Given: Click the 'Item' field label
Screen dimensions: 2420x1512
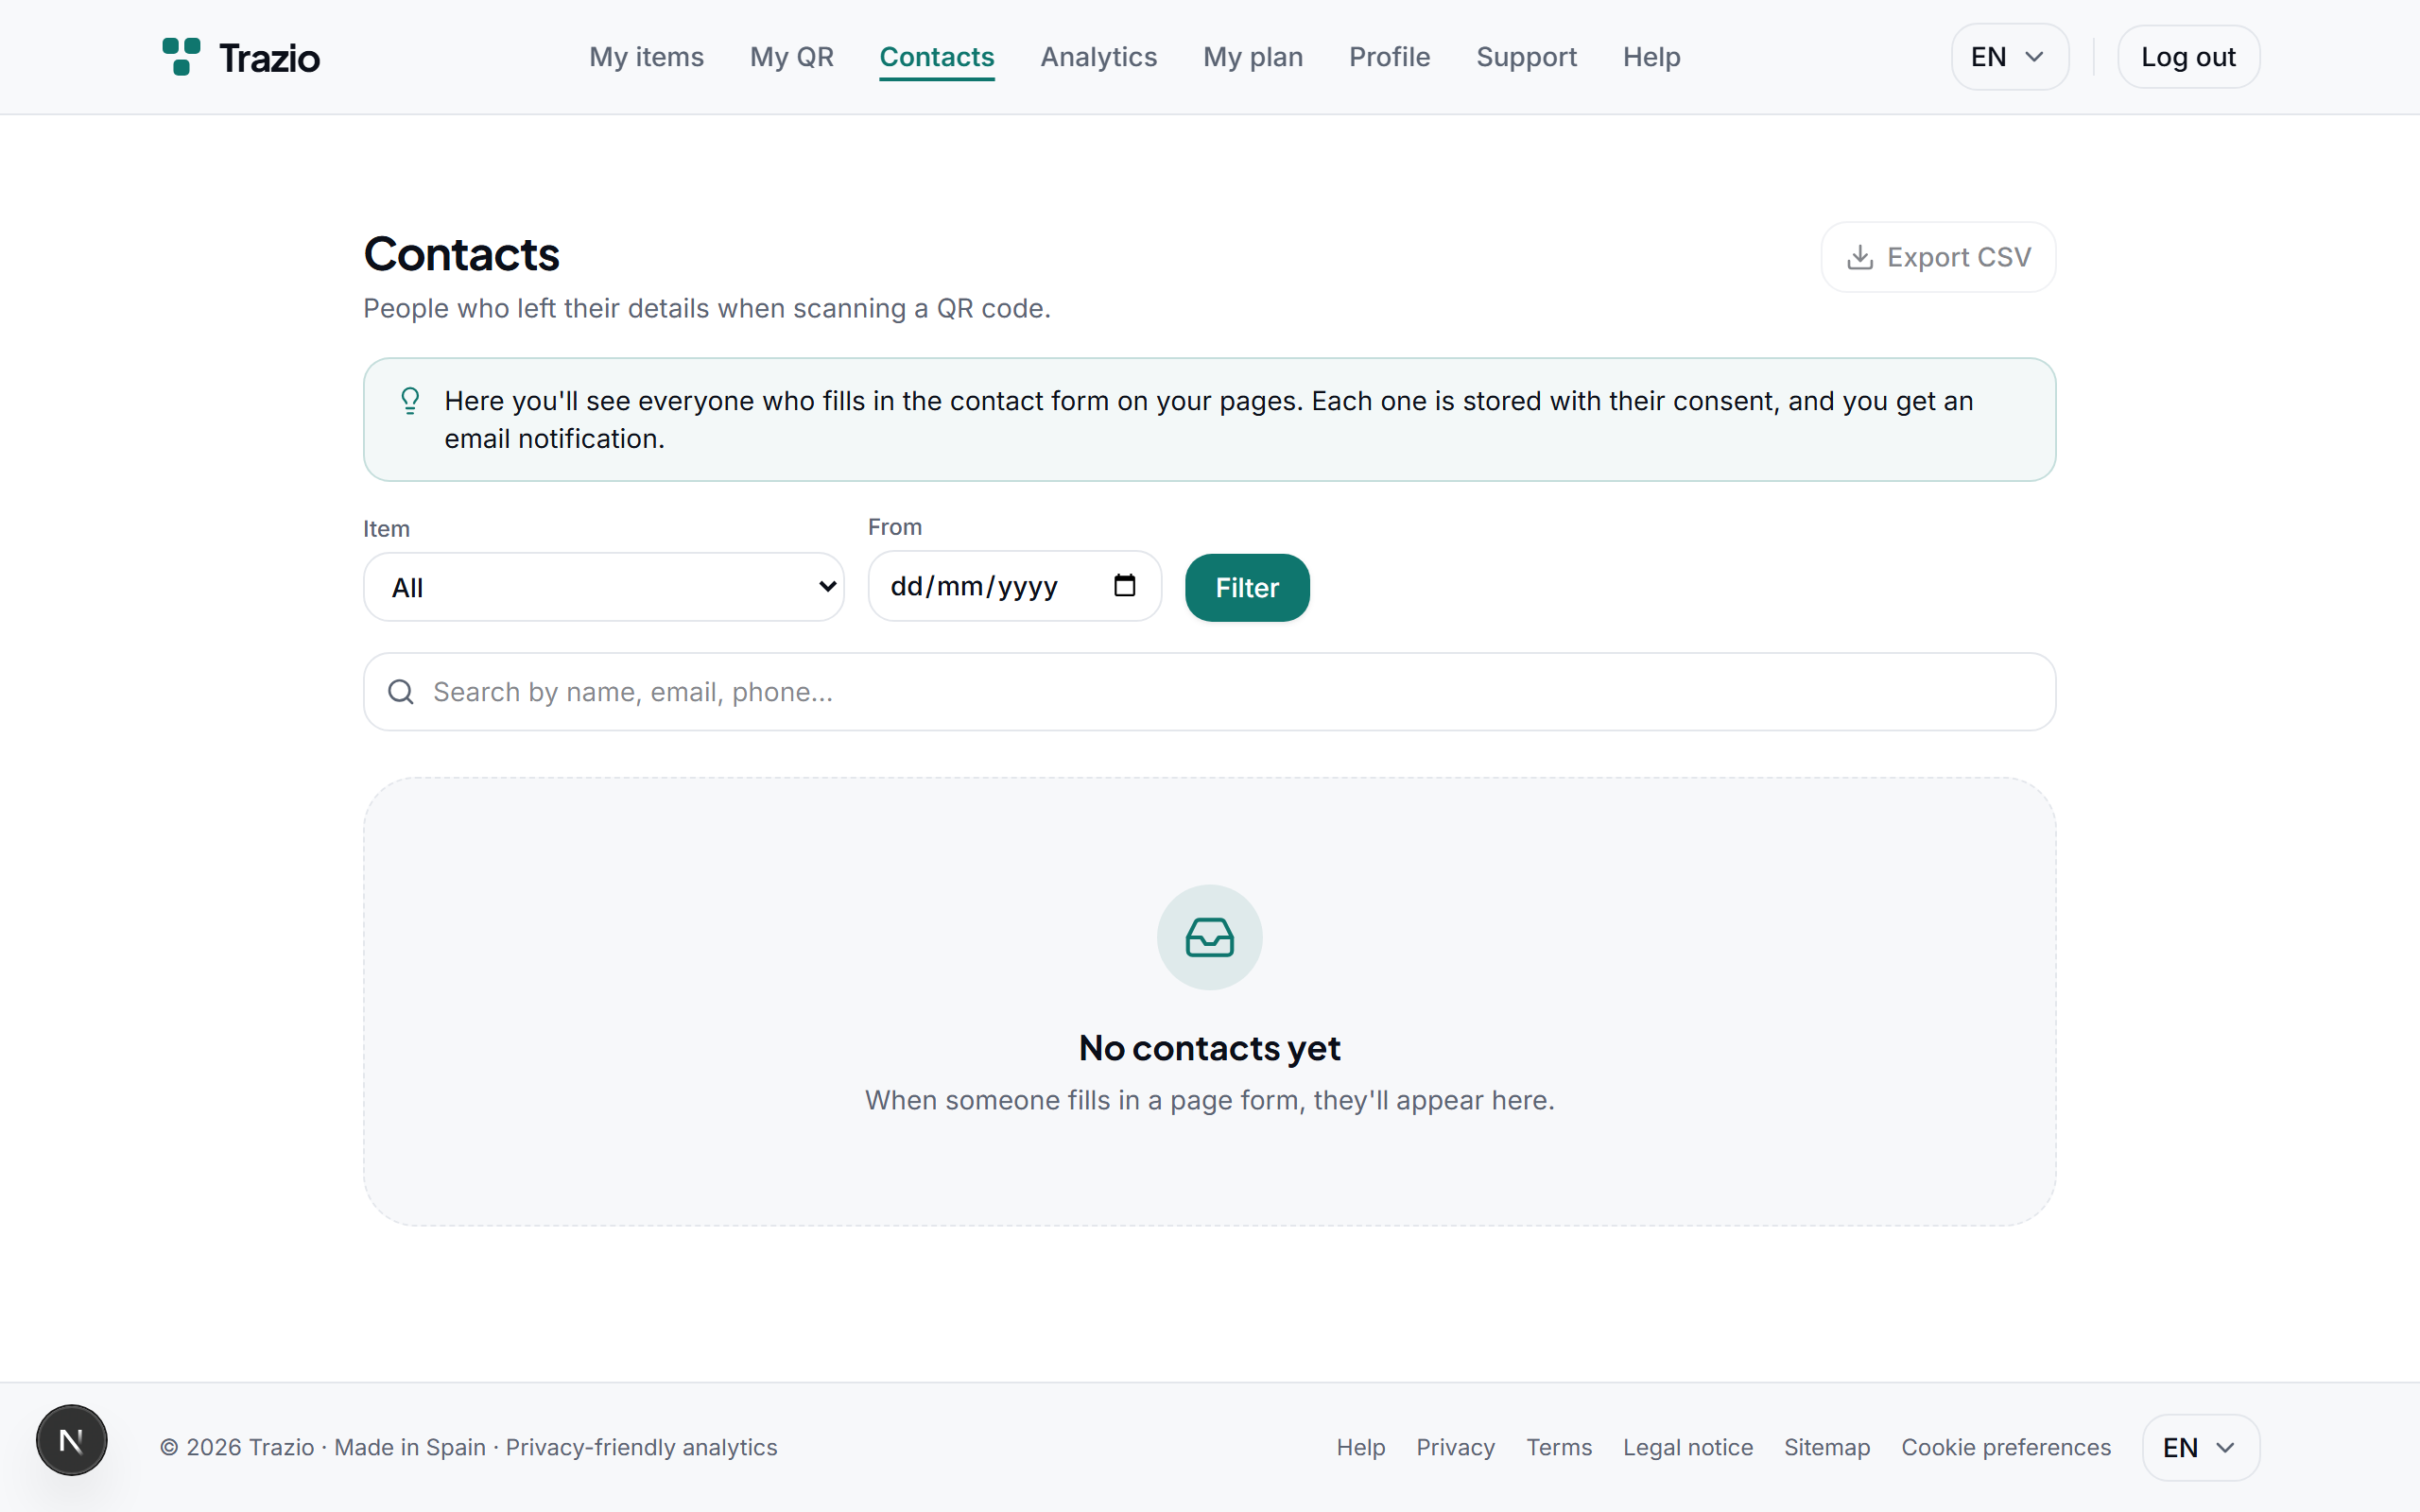Looking at the screenshot, I should point(386,528).
